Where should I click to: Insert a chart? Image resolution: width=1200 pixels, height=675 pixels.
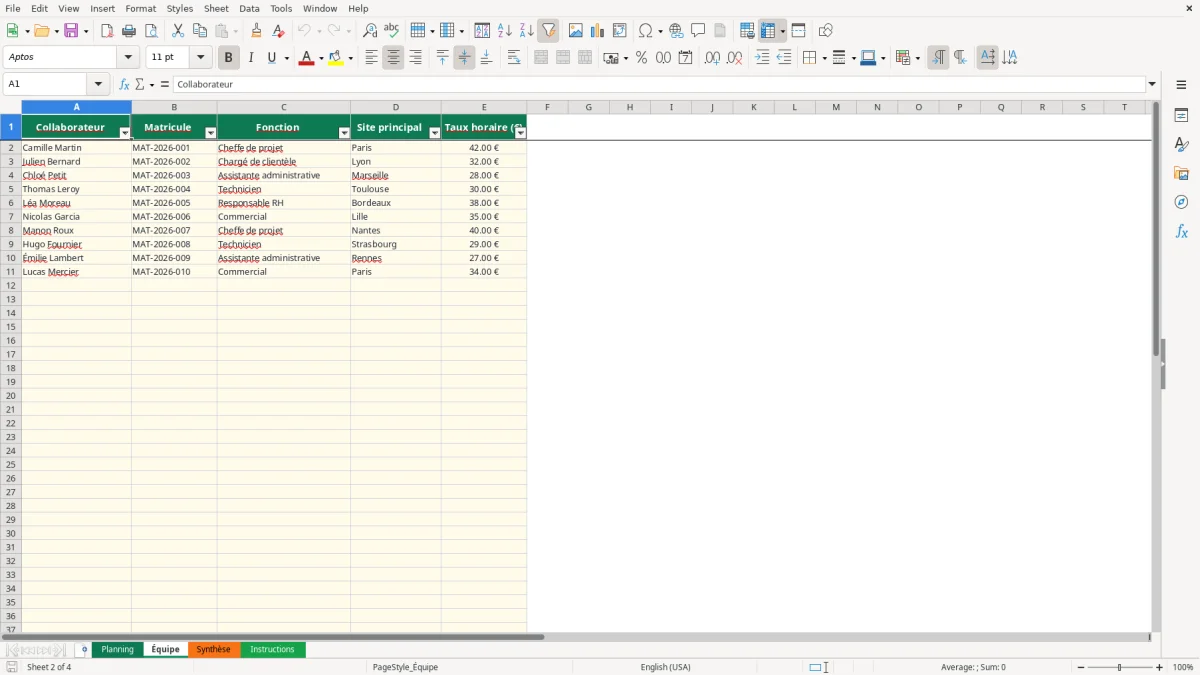coord(597,31)
